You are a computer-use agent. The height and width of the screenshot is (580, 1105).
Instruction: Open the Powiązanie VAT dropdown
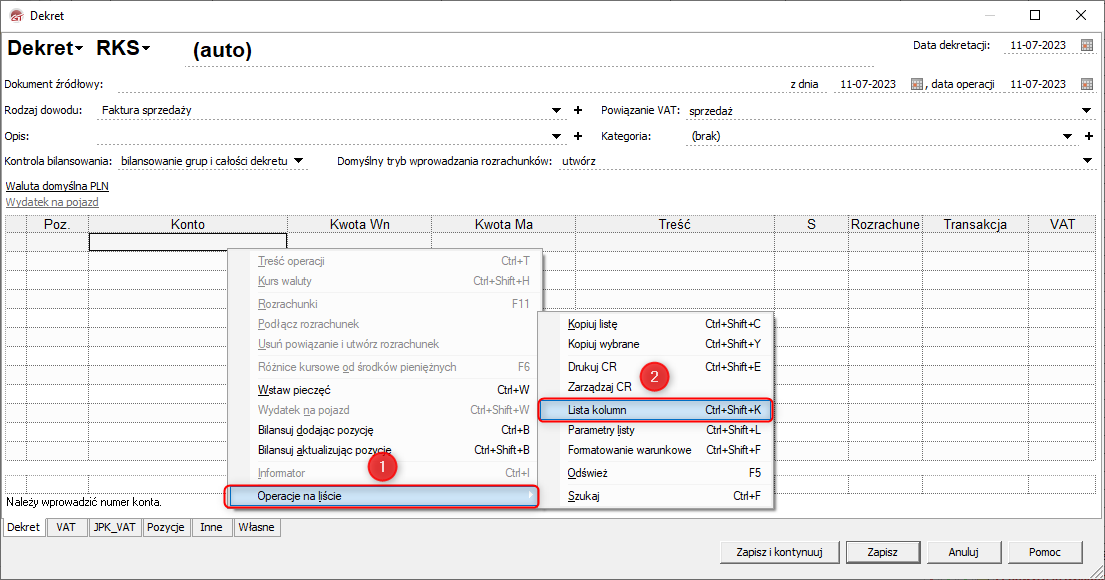click(x=1087, y=110)
